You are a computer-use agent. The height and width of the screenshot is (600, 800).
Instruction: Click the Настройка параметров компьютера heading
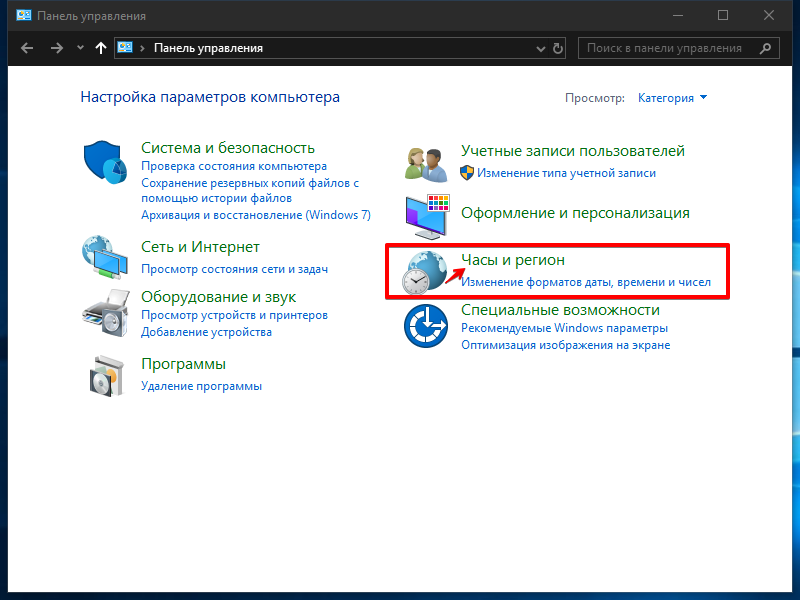(210, 97)
